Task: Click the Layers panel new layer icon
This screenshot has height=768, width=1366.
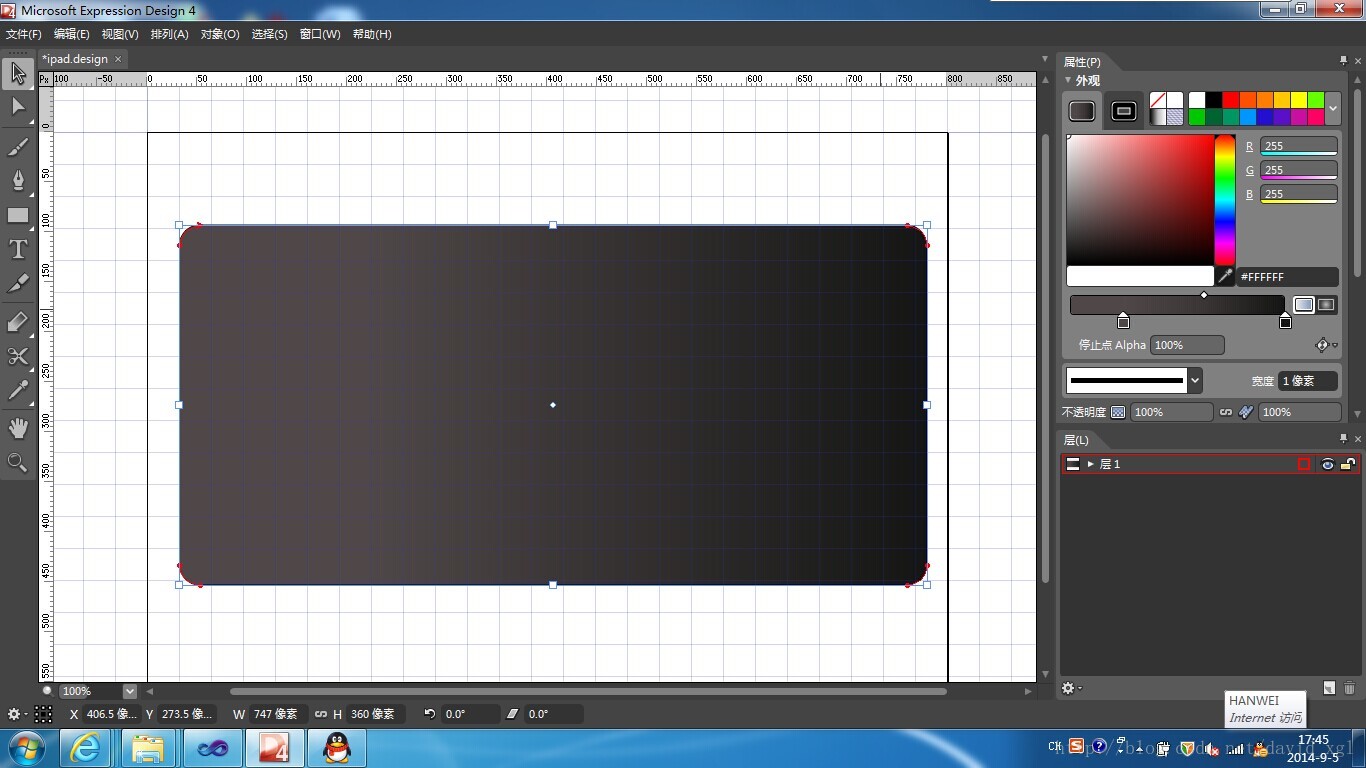Action: click(x=1329, y=688)
